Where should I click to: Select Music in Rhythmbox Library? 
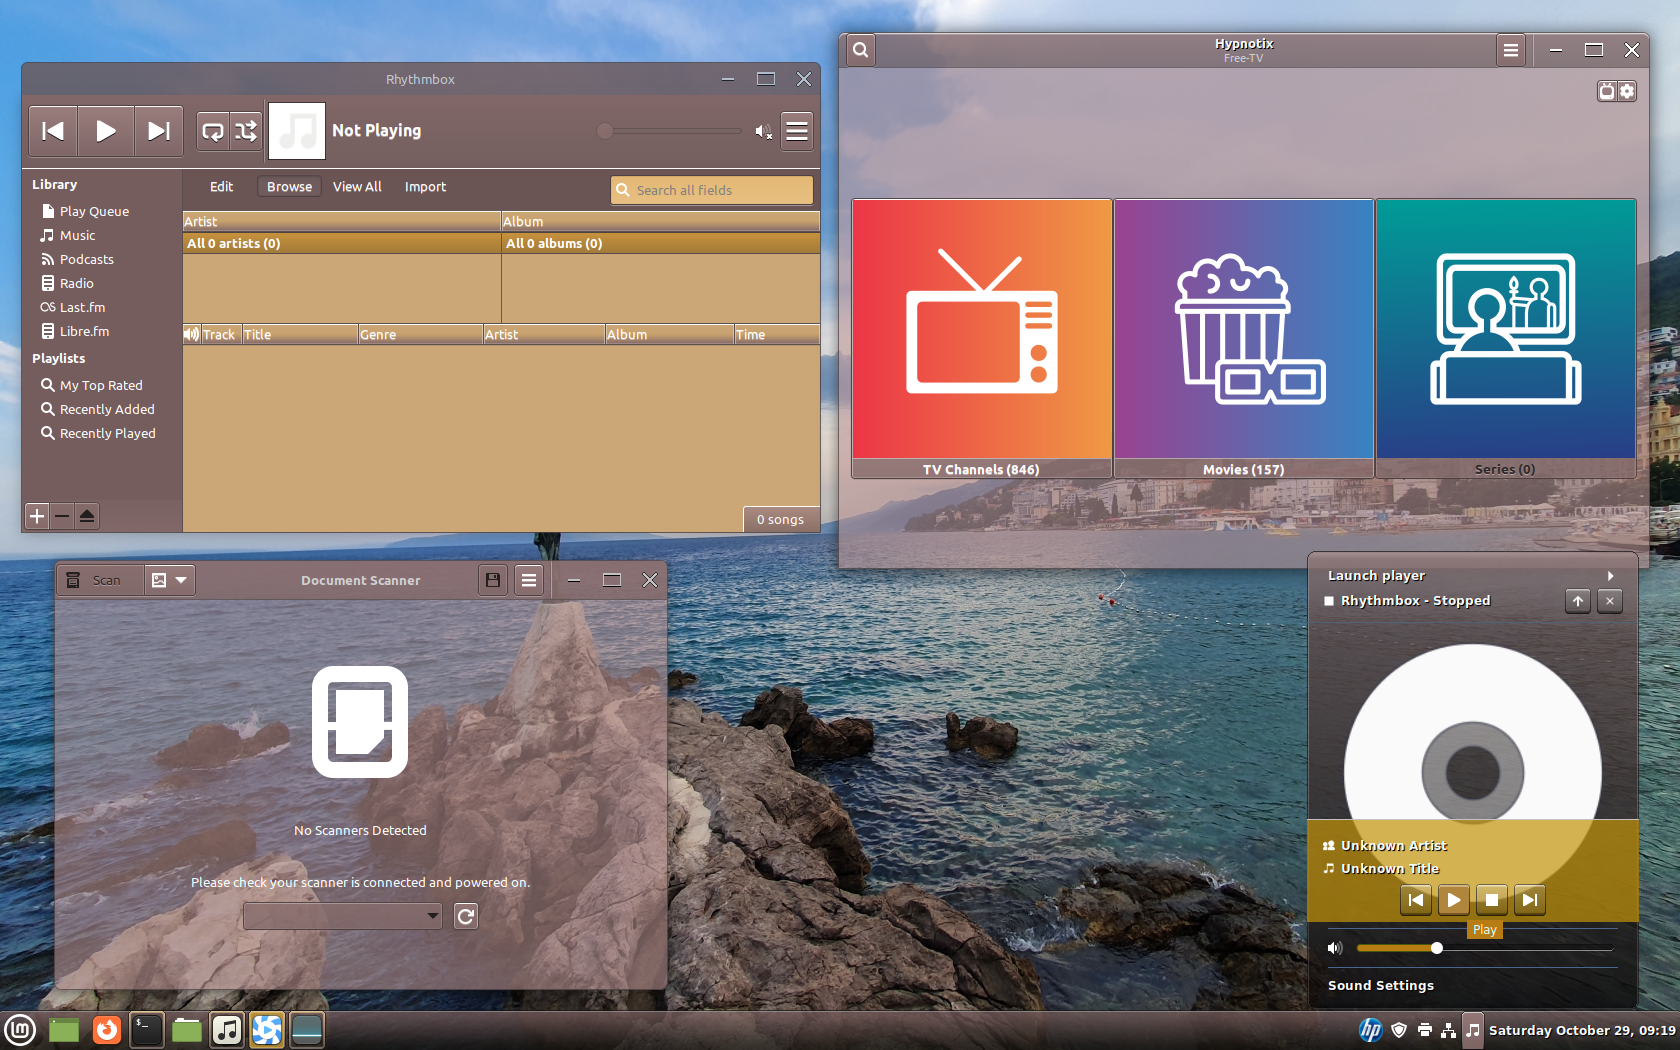click(x=77, y=235)
